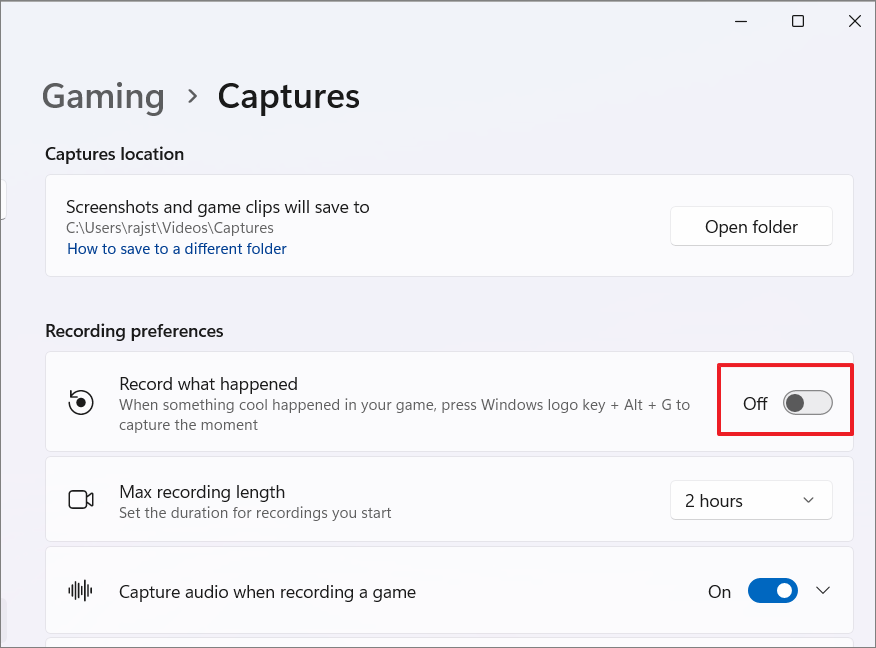Viewport: 876px width, 648px height.
Task: Open the 2 hours max recording length dropdown
Action: (751, 500)
